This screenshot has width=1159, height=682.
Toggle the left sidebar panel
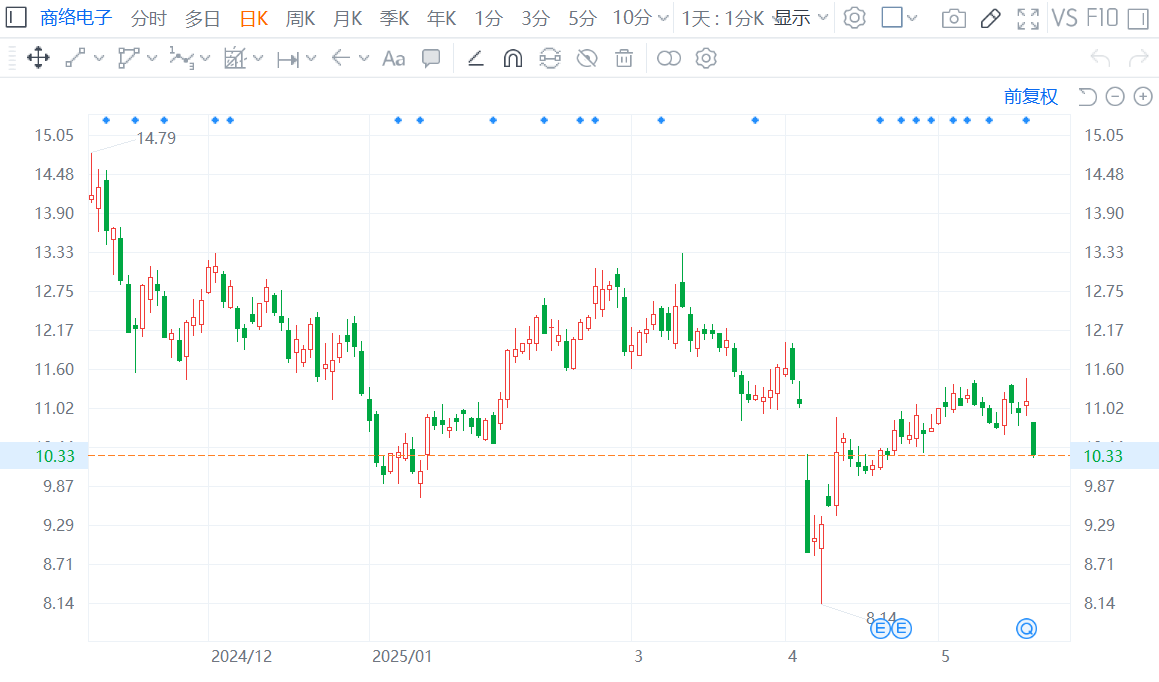pyautogui.click(x=16, y=17)
